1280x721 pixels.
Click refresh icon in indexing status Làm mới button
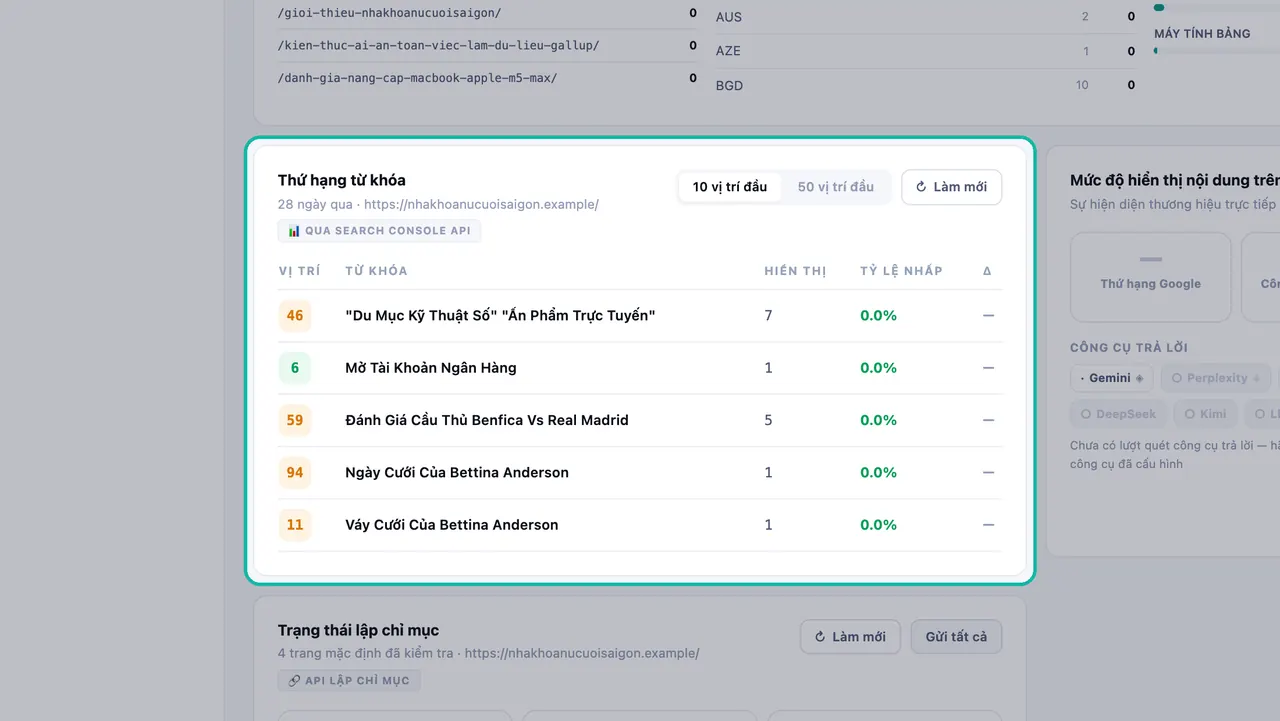point(820,637)
